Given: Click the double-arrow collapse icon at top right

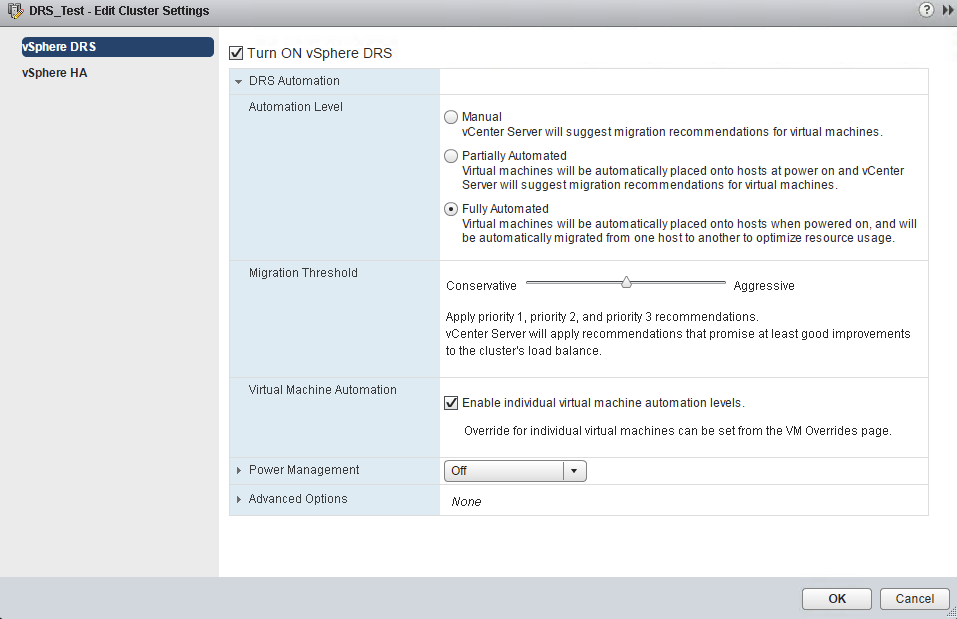Looking at the screenshot, I should coord(948,10).
